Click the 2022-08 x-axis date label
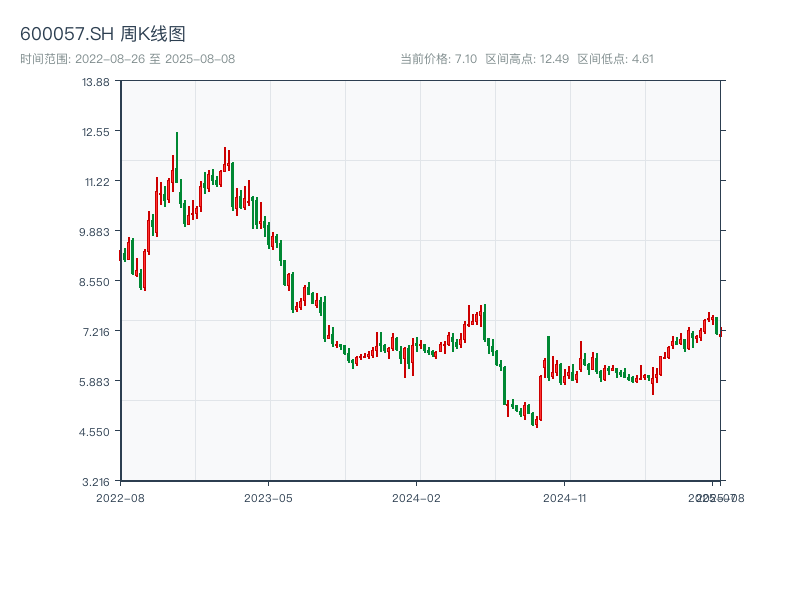The image size is (800, 600). [x=120, y=497]
